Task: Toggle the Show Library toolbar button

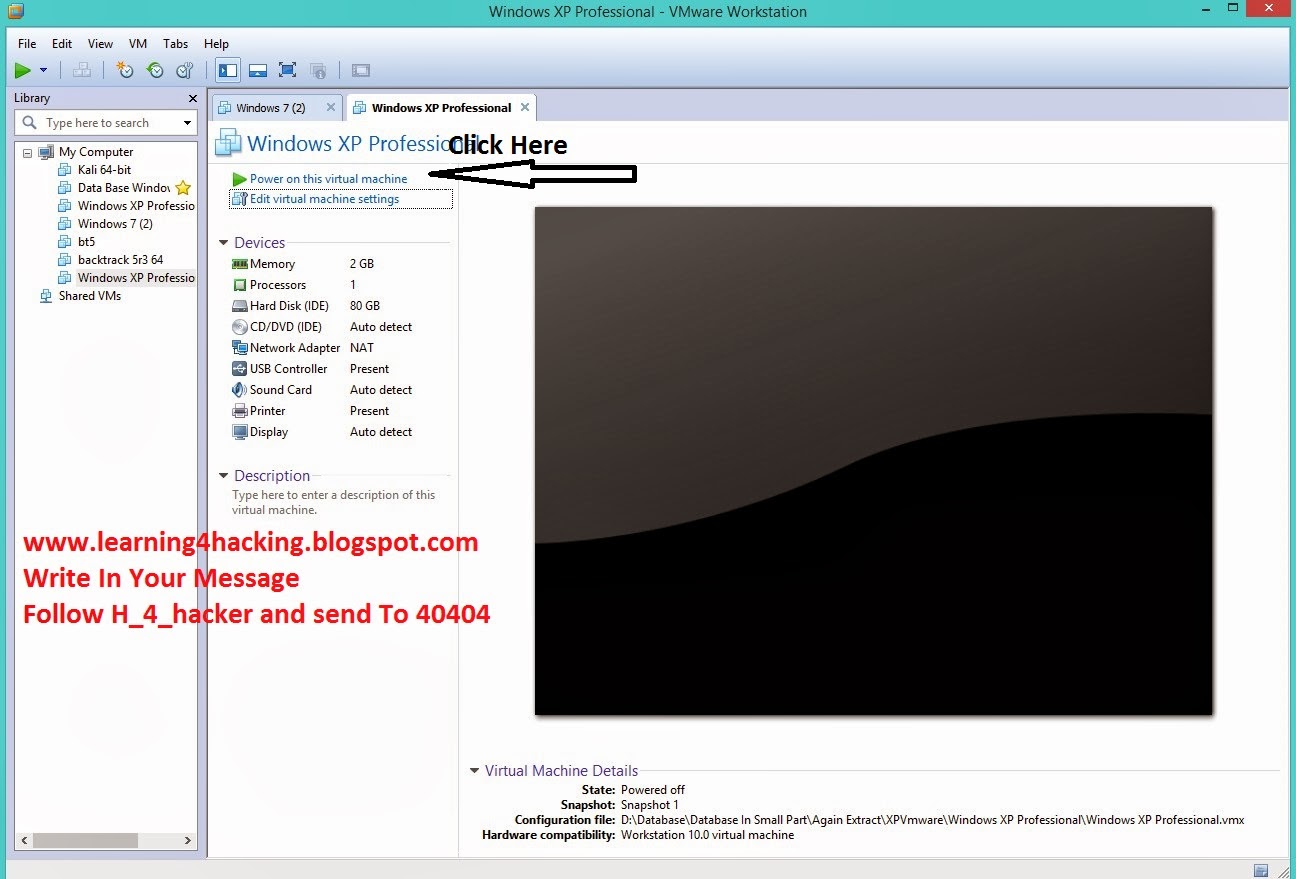Action: (228, 70)
